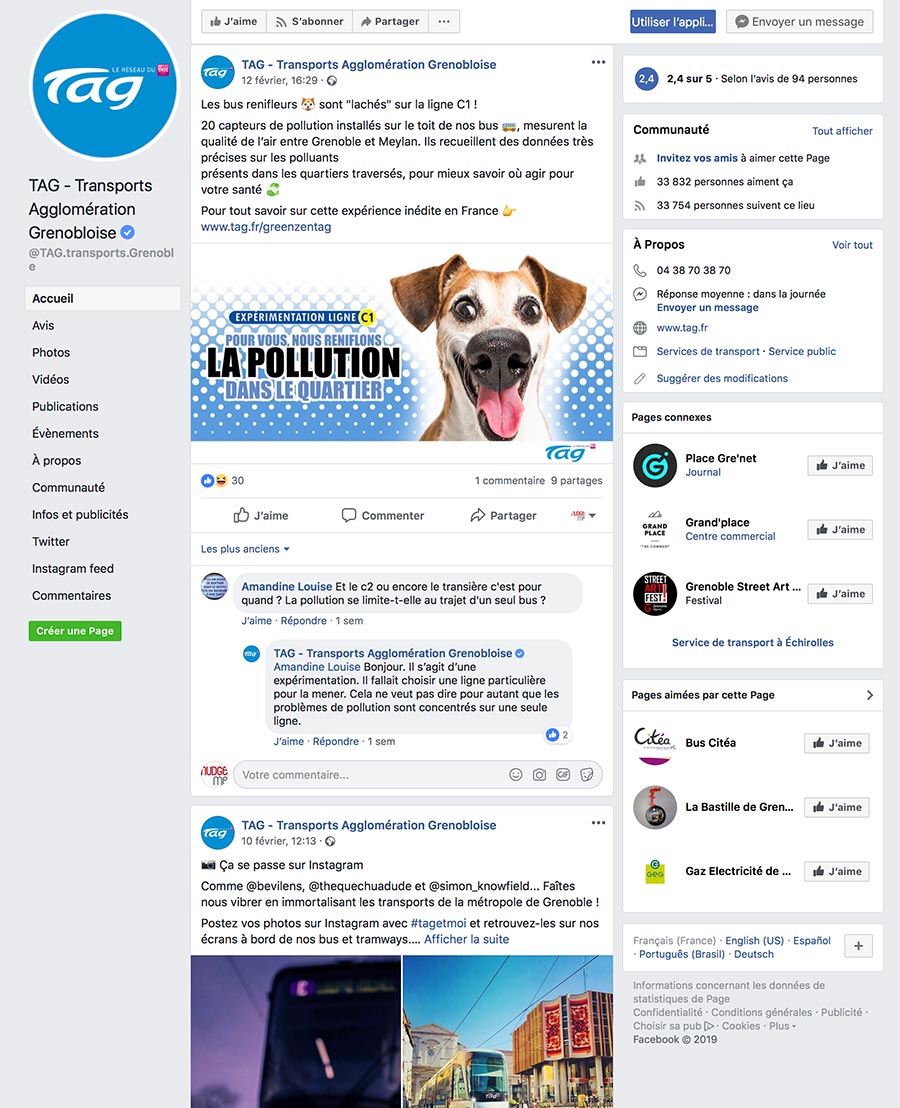Screen dimensions: 900x1108
Task: Click the like count bubble on TAG's reply
Action: [x=557, y=735]
